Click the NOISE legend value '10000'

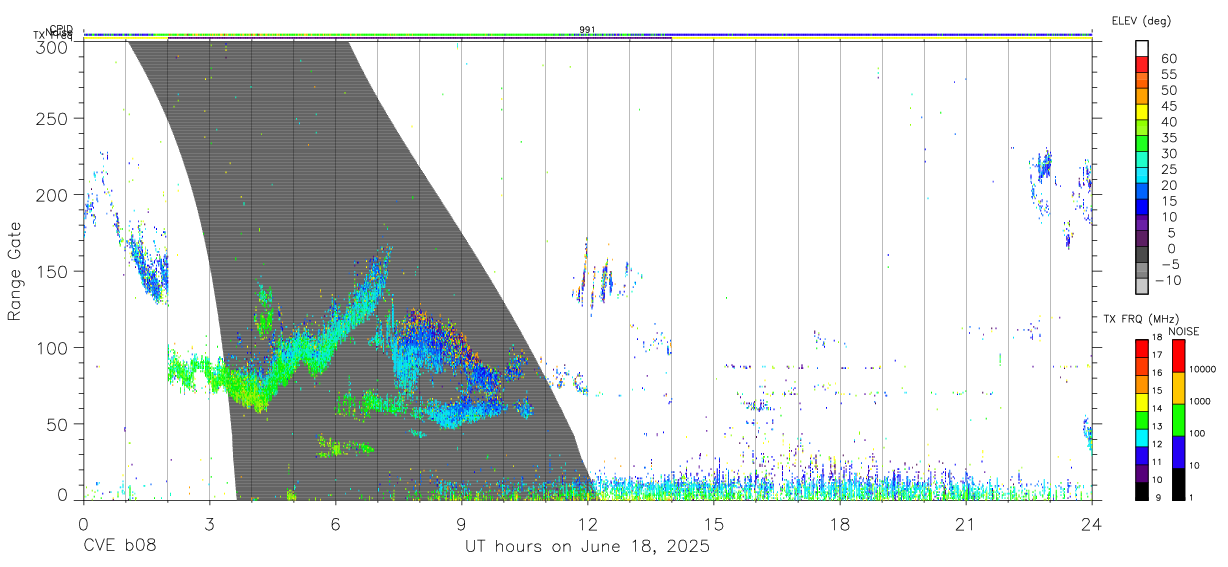[x=1203, y=369]
